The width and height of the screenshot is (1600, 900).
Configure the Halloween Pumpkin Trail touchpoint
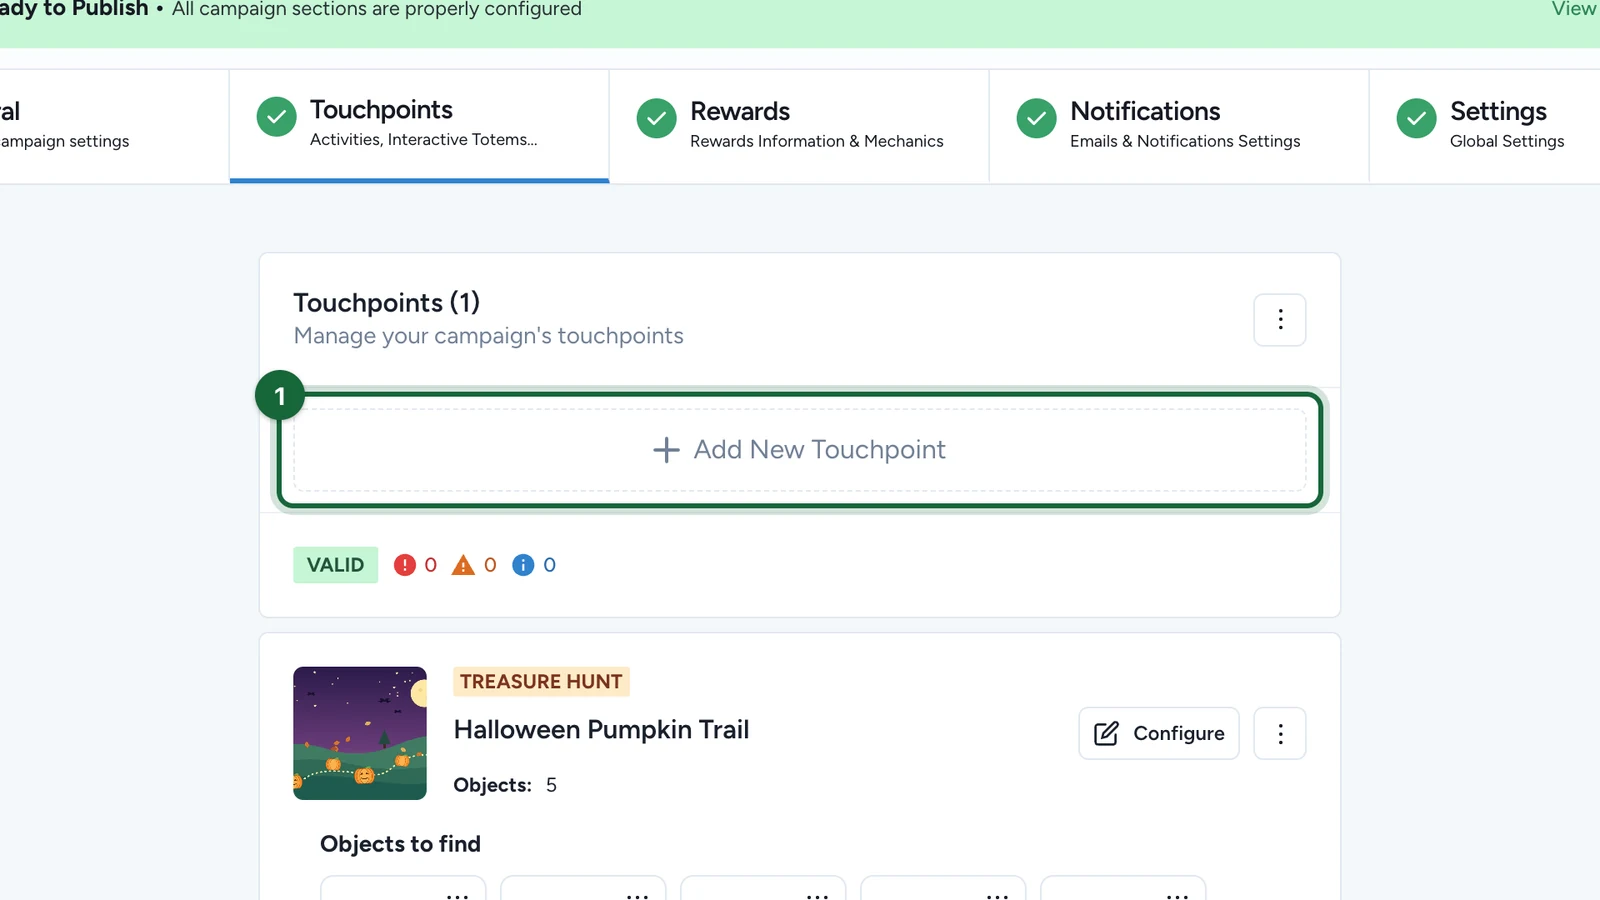tap(1159, 733)
